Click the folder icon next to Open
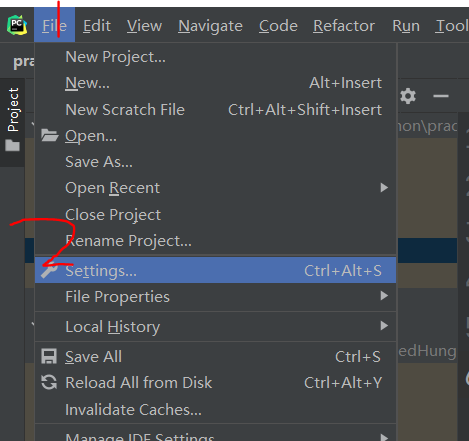The height and width of the screenshot is (441, 469). 50,136
